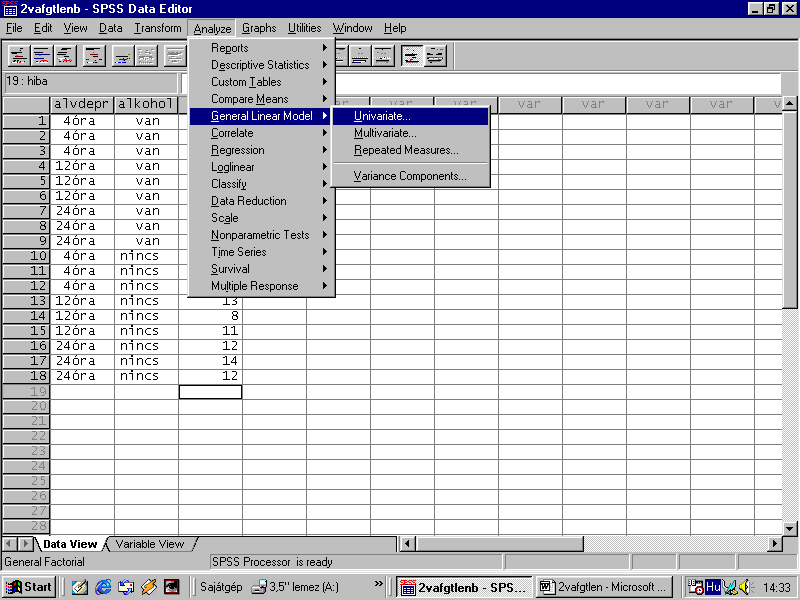Switch to 2vafgtlen Microsoft Word taskbar button
Screen dimensions: 800x600
coord(603,587)
